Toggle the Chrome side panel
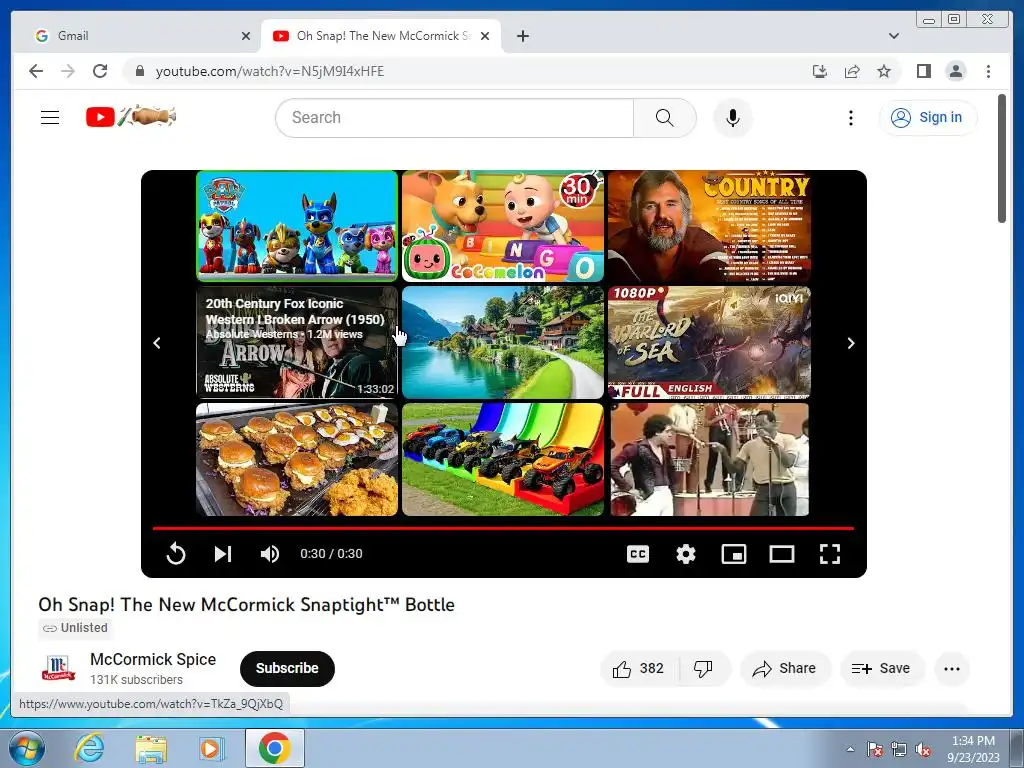The image size is (1024, 768). coord(923,71)
